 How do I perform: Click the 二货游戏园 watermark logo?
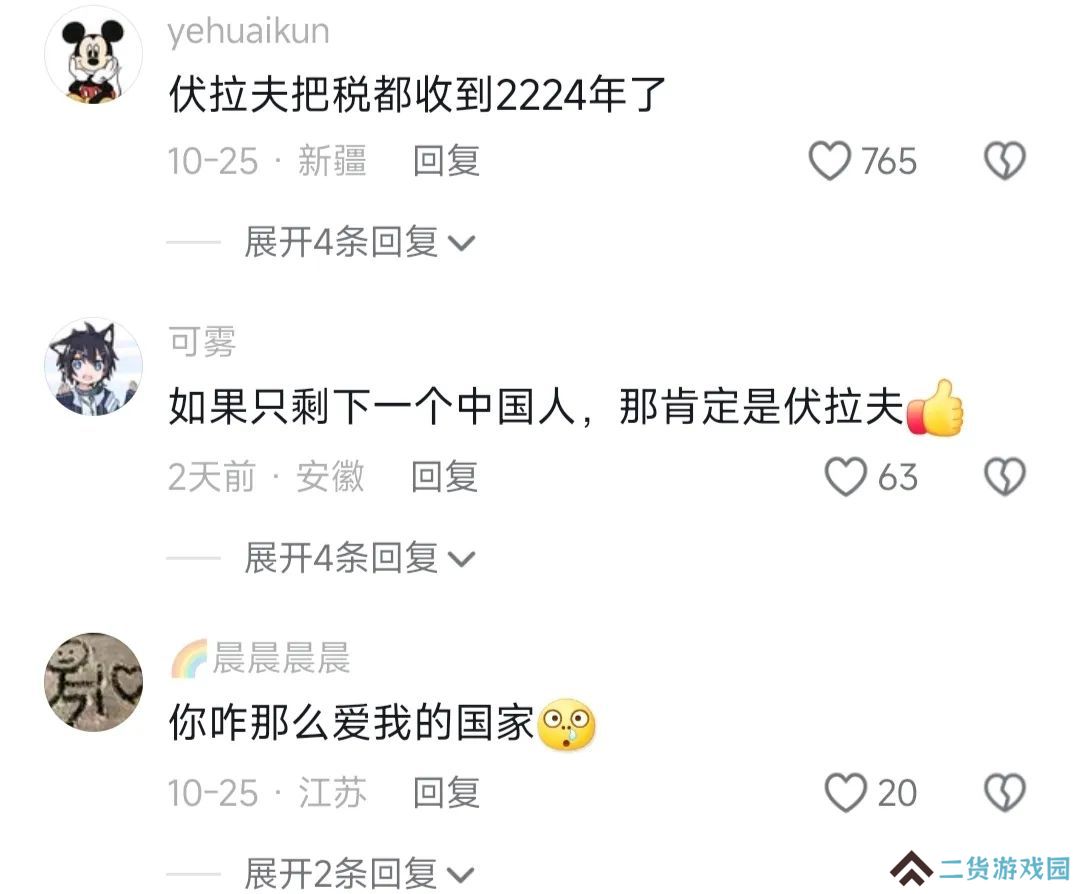(x=981, y=868)
